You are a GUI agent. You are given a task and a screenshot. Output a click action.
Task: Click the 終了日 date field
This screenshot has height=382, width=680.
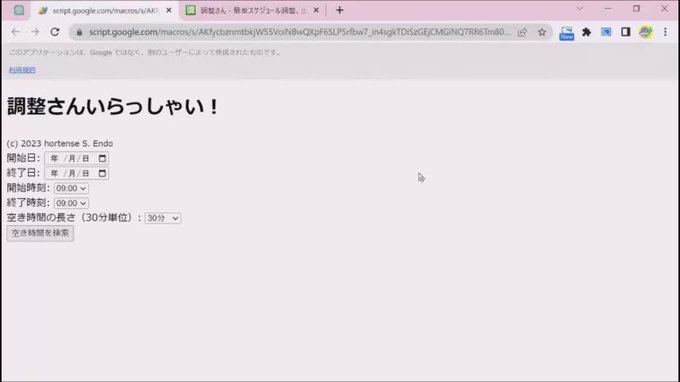76,173
